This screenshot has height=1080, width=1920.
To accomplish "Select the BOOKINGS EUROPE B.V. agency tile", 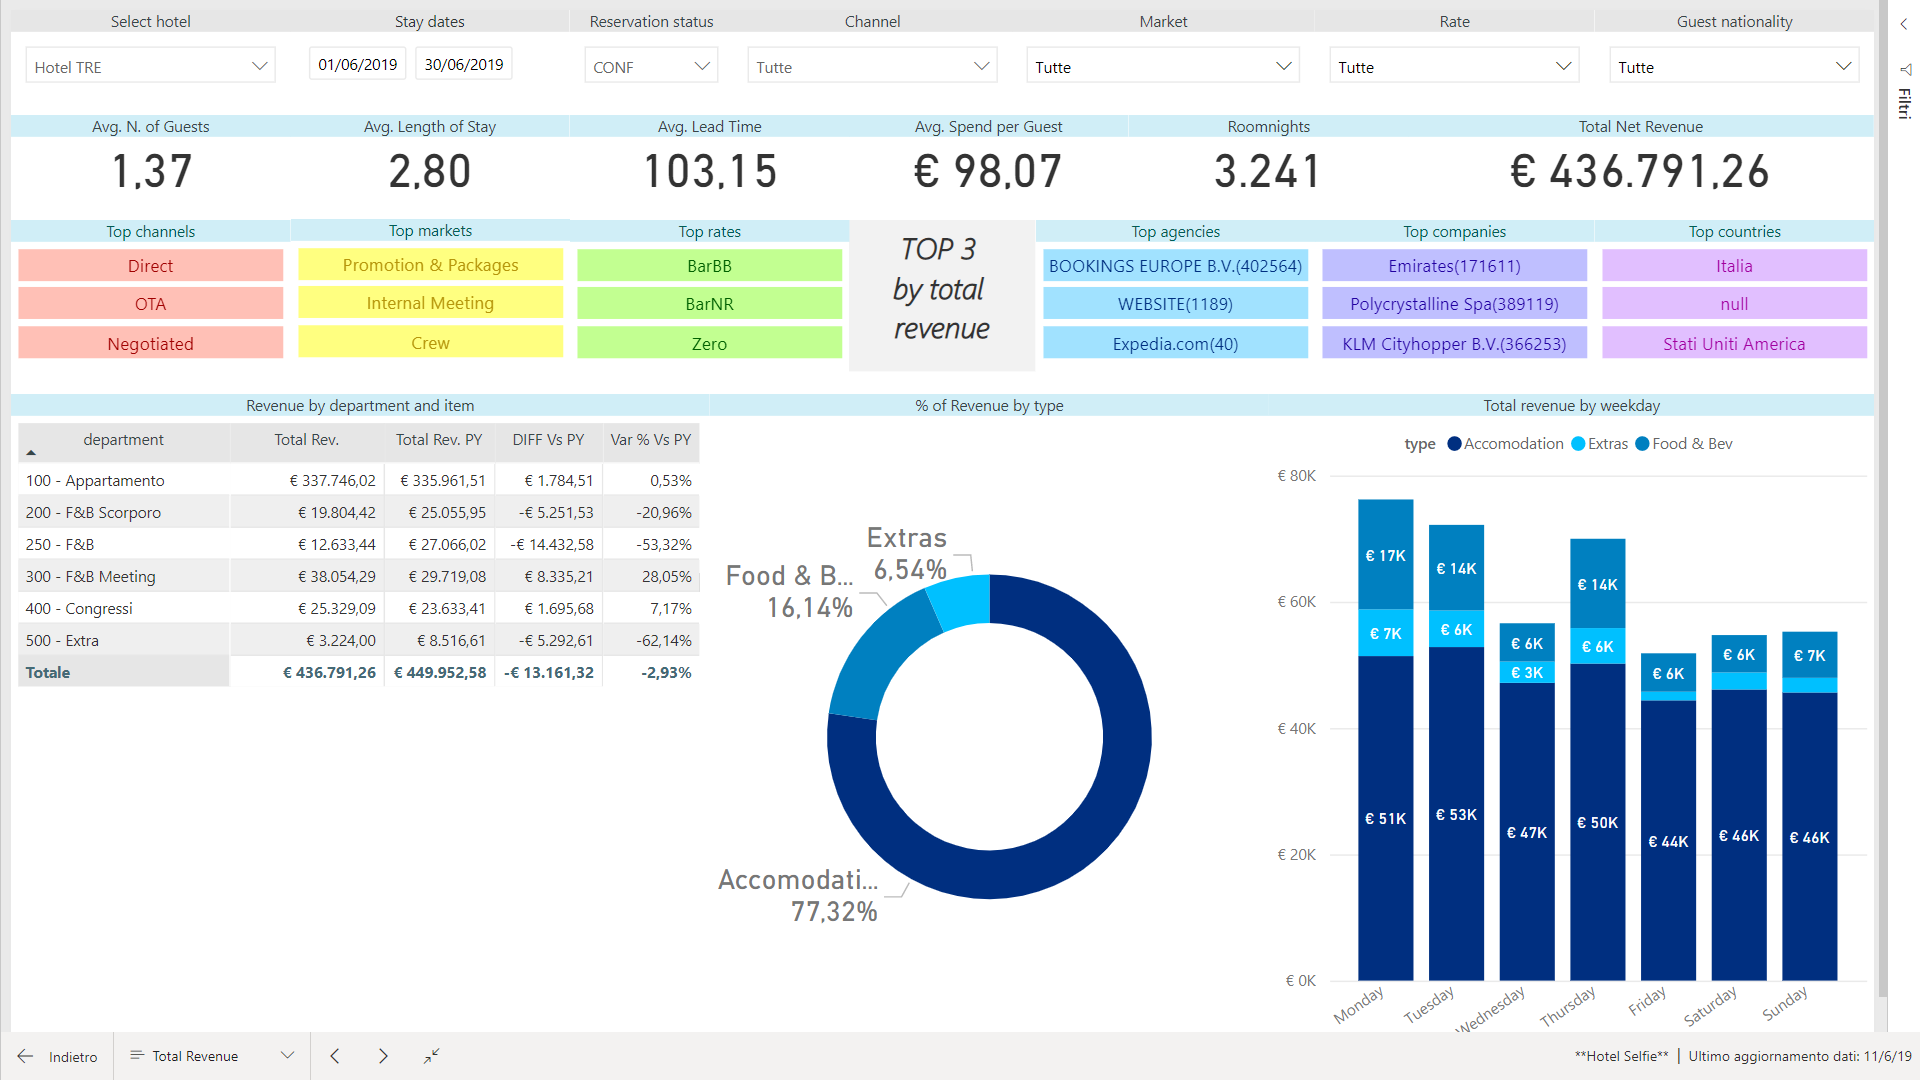I will 1175,266.
